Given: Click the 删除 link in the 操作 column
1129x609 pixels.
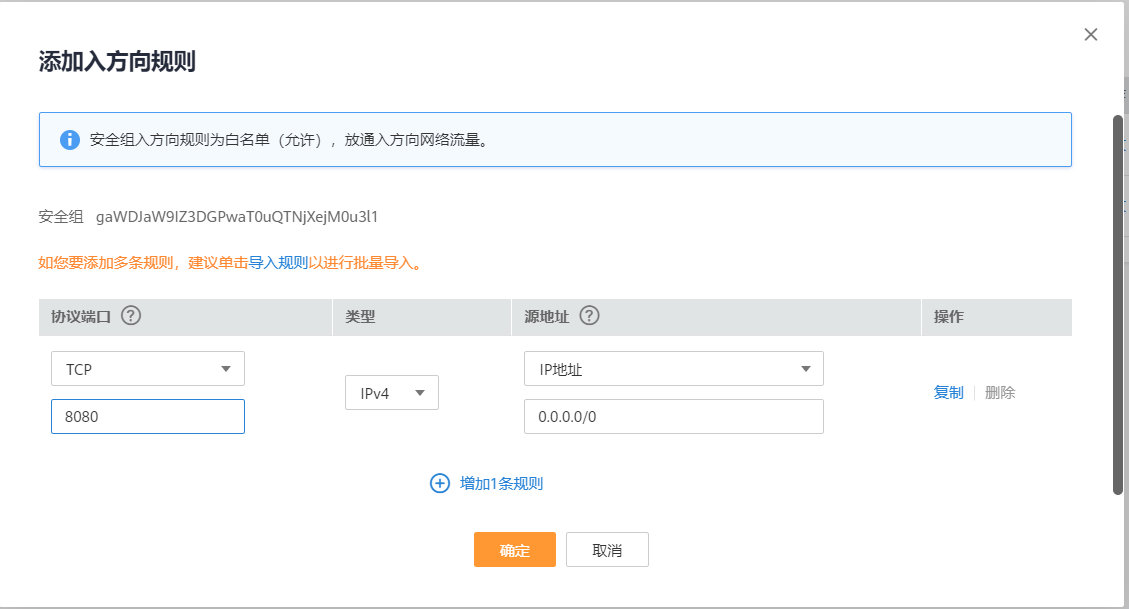Looking at the screenshot, I should click(x=1001, y=392).
